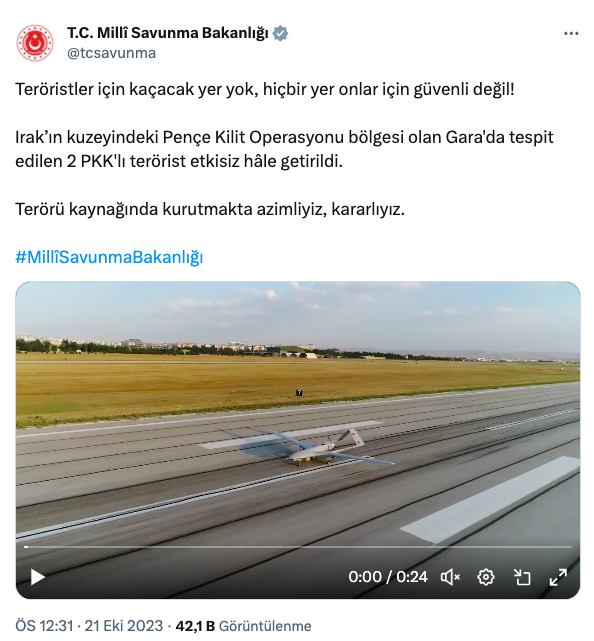Viewport: 594px width, 641px height.
Task: Open the three-dot more options menu
Action: pyautogui.click(x=571, y=34)
